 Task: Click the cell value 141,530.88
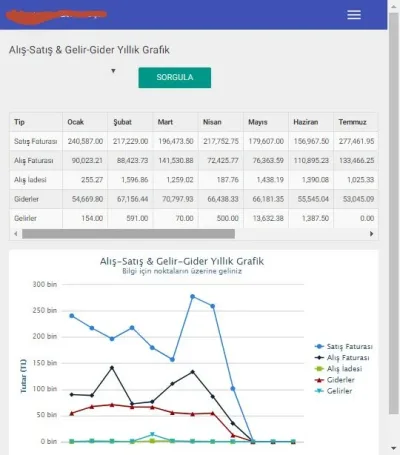coord(176,161)
